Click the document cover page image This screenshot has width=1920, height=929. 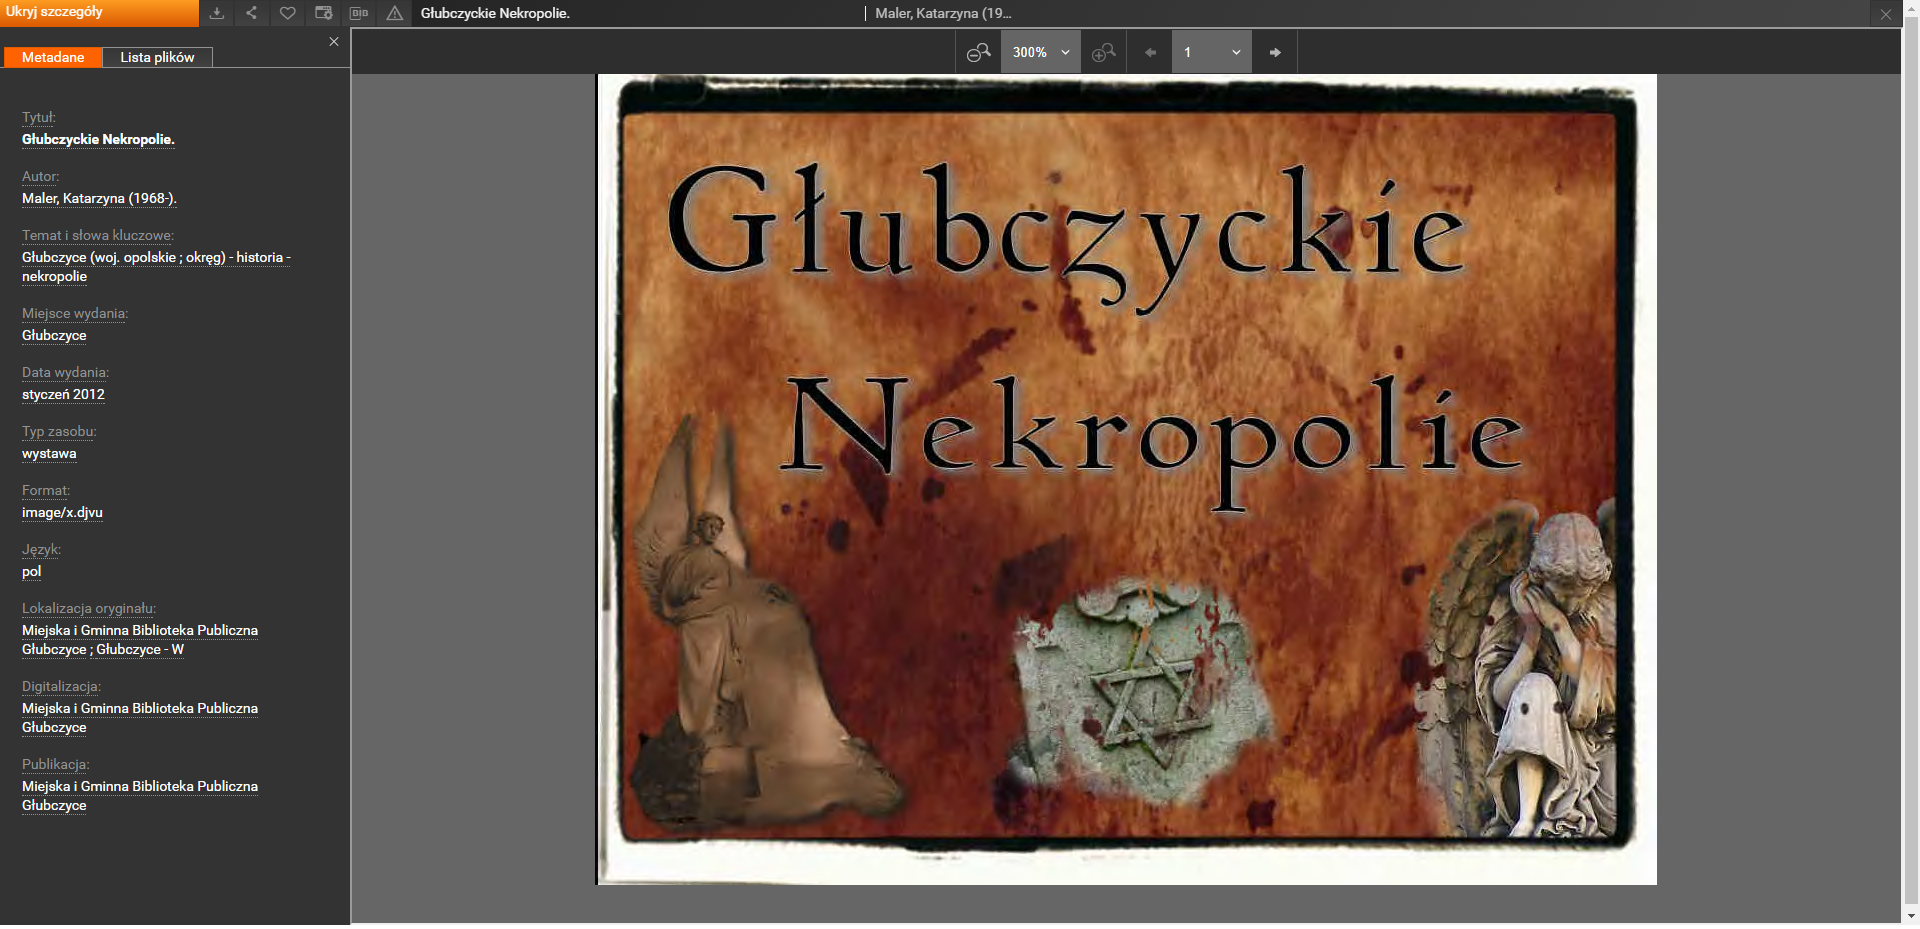(x=1127, y=479)
